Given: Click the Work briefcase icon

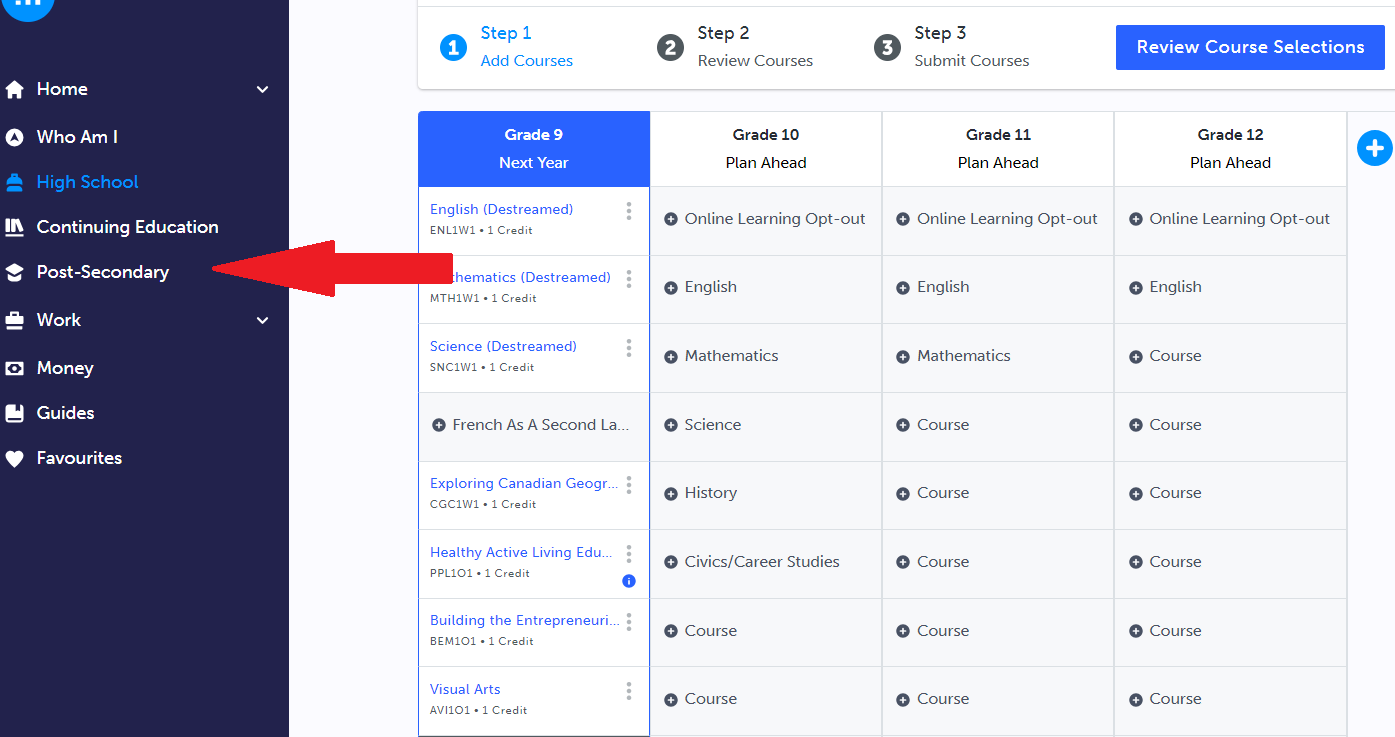Looking at the screenshot, I should pos(14,320).
